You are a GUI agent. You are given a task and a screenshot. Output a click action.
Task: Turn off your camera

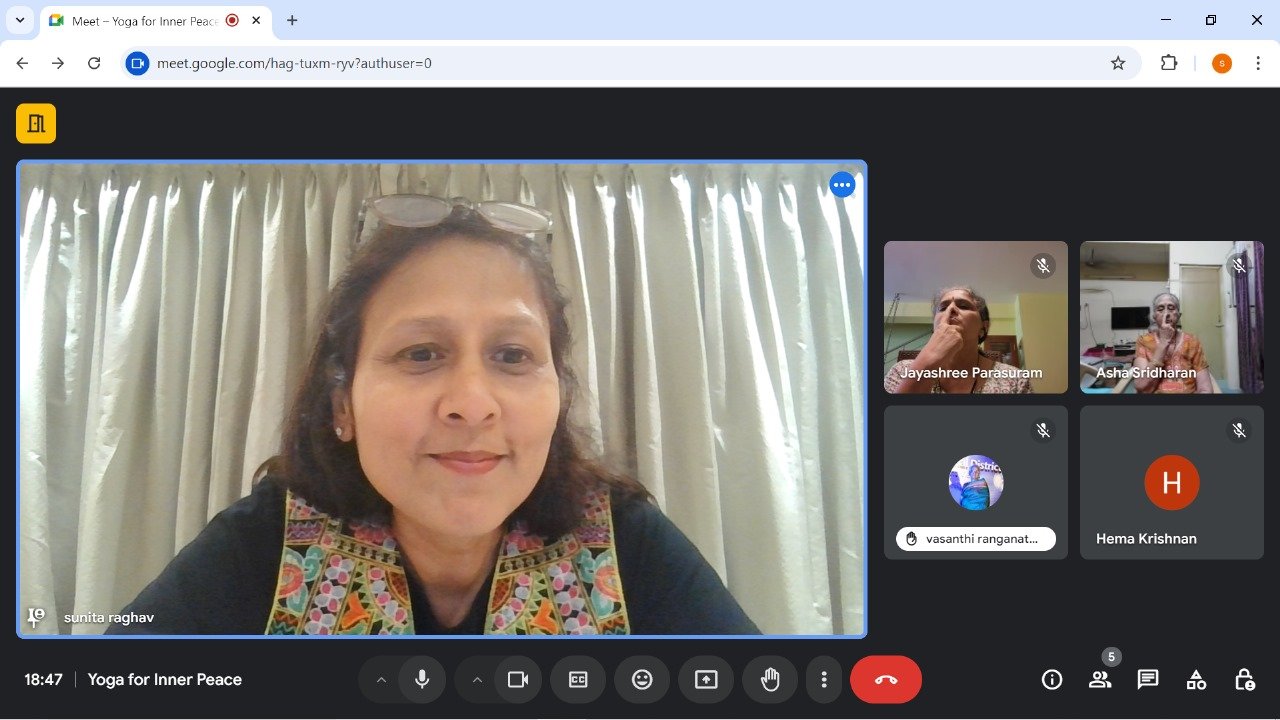coord(518,679)
